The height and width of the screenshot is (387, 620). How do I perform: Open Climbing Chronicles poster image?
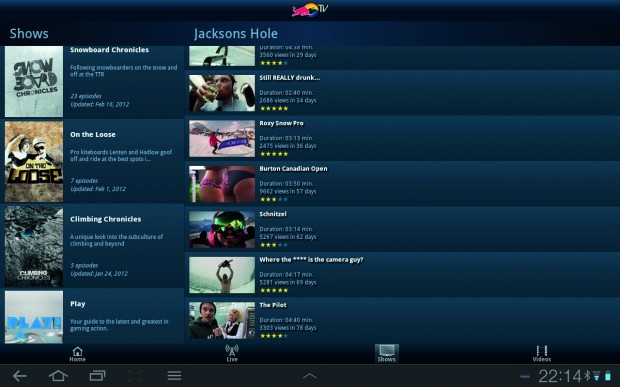[x=34, y=246]
